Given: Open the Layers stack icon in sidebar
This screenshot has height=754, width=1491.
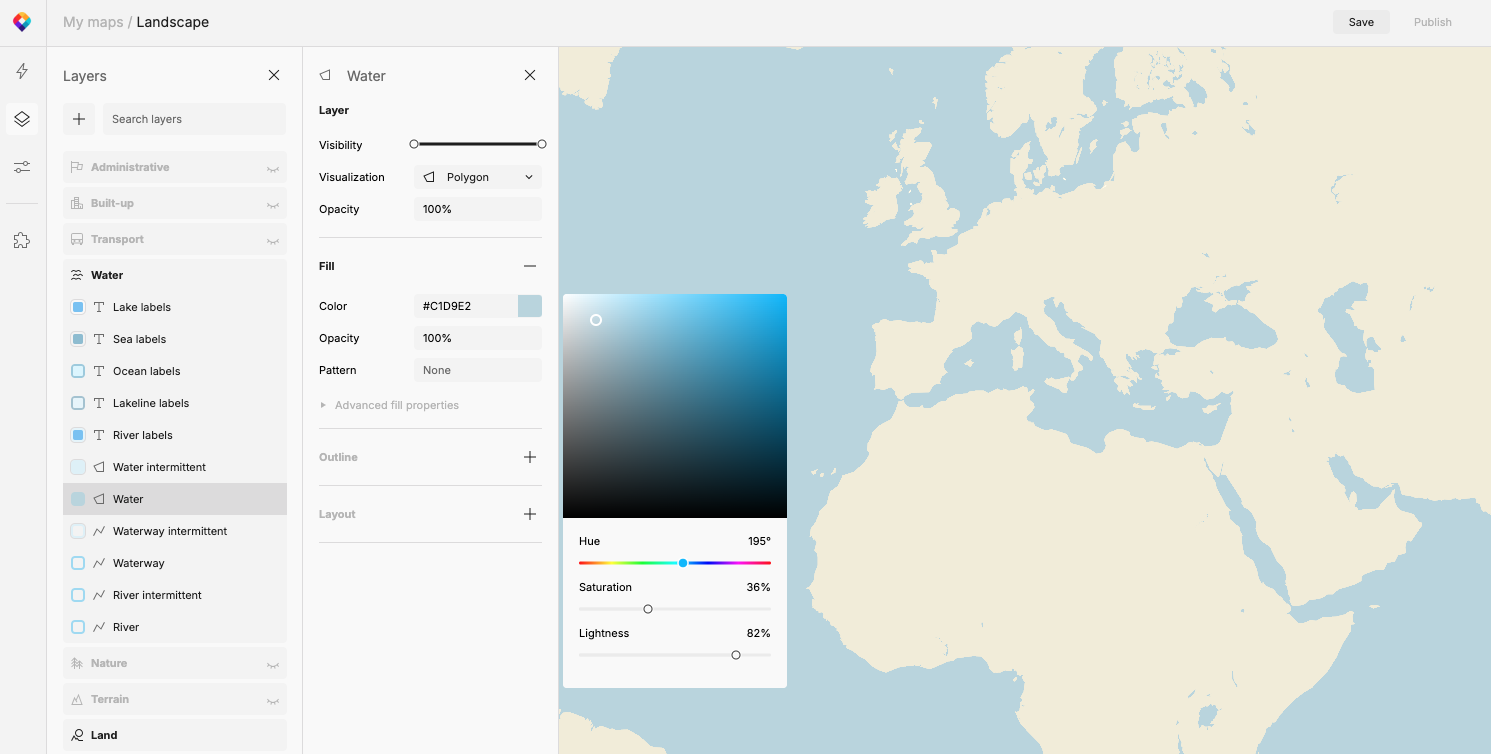Looking at the screenshot, I should point(22,119).
